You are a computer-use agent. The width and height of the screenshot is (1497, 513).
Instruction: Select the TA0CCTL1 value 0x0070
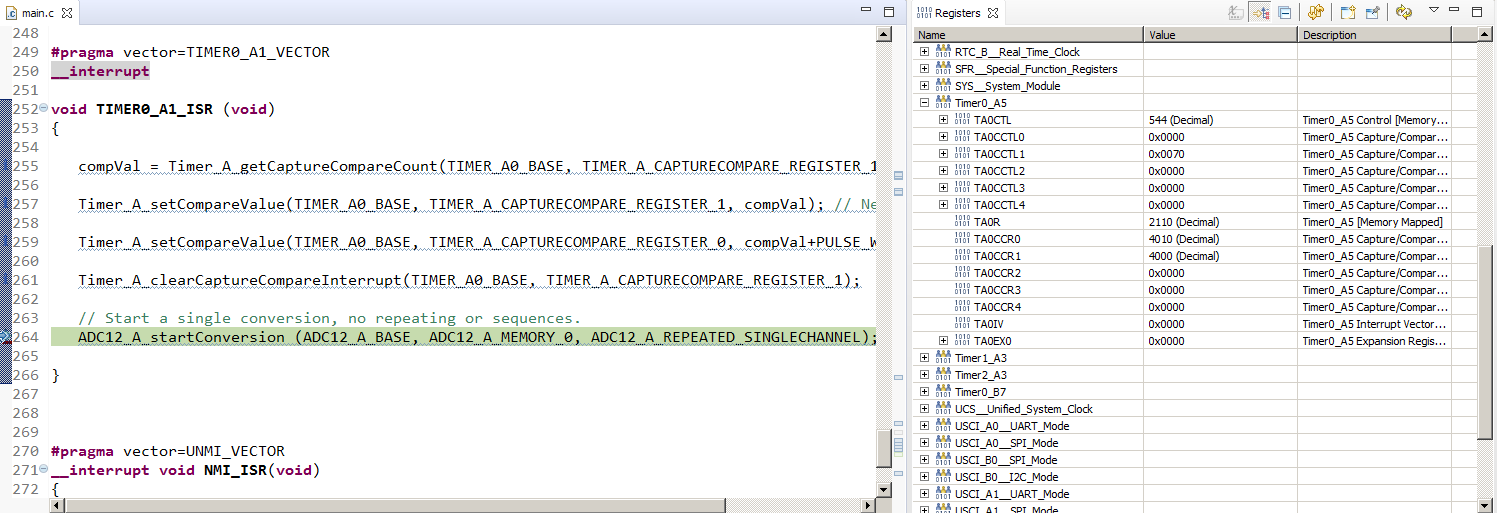click(x=1166, y=154)
